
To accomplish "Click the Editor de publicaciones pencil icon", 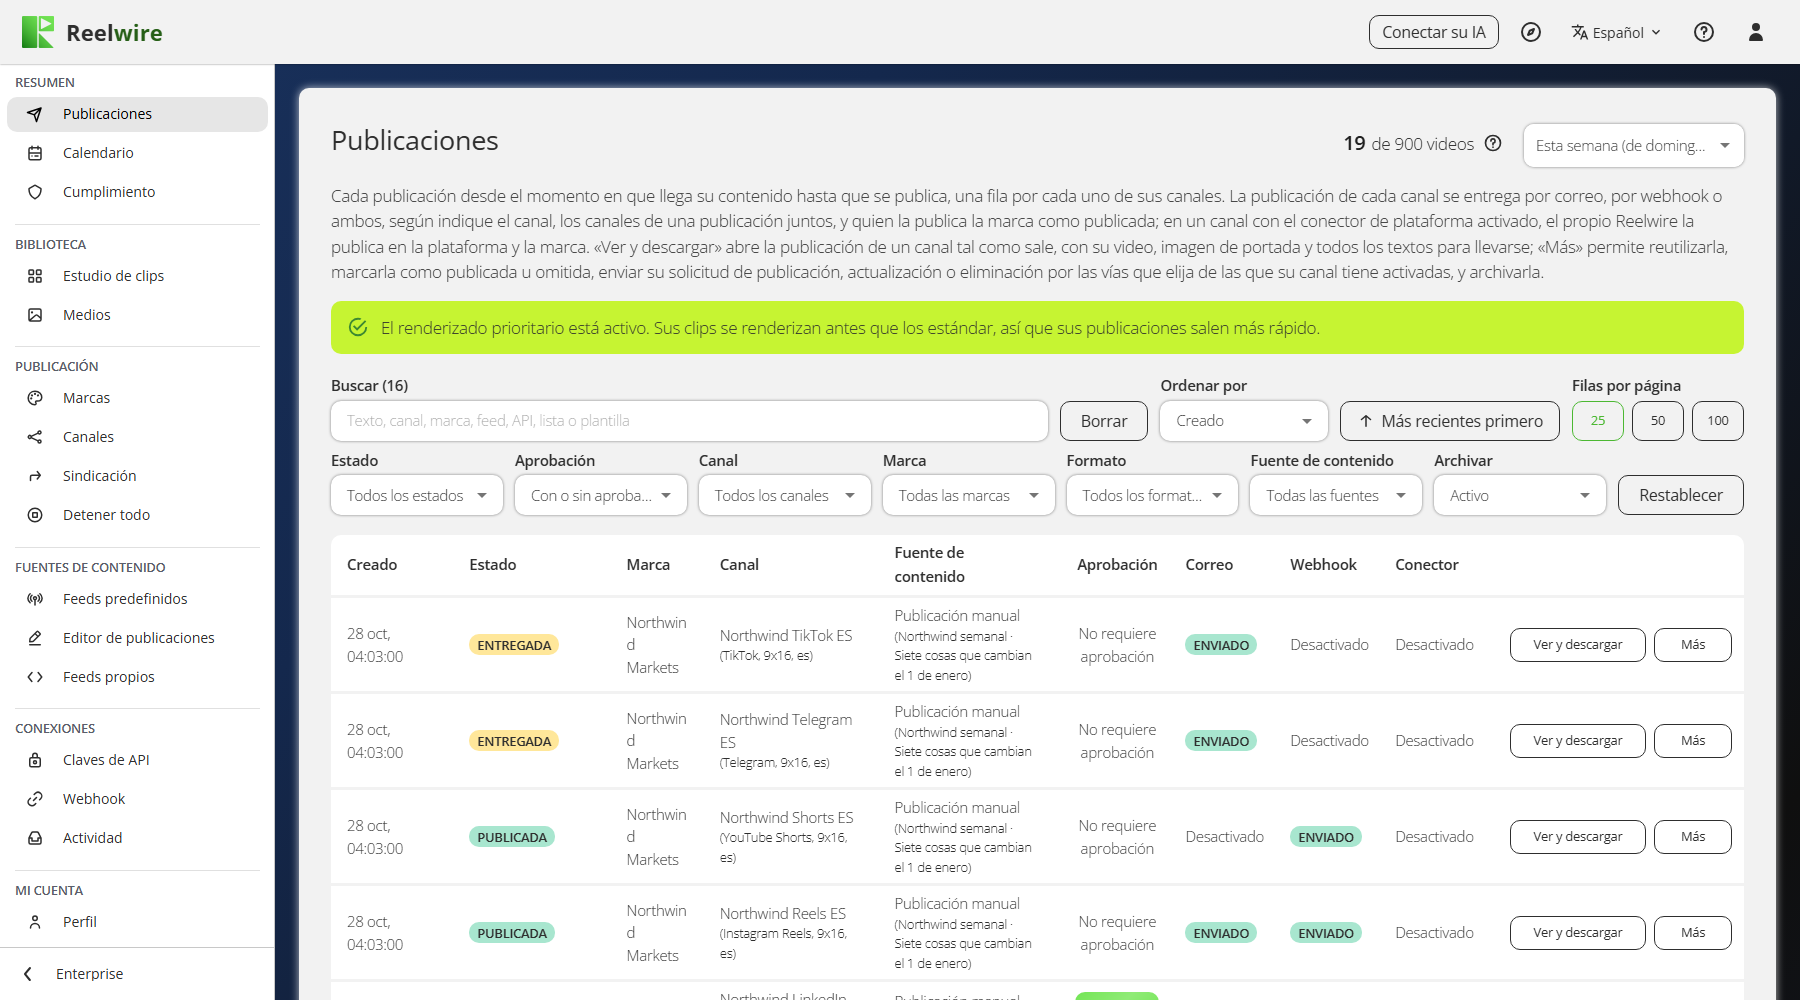I will [x=35, y=638].
